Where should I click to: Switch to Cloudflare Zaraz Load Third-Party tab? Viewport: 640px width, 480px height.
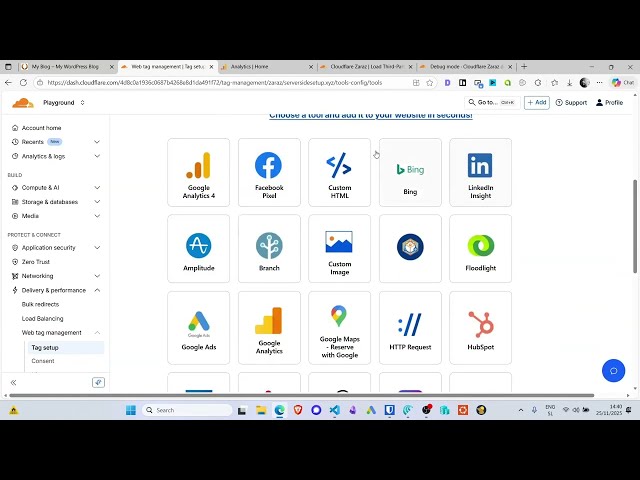[x=366, y=67]
